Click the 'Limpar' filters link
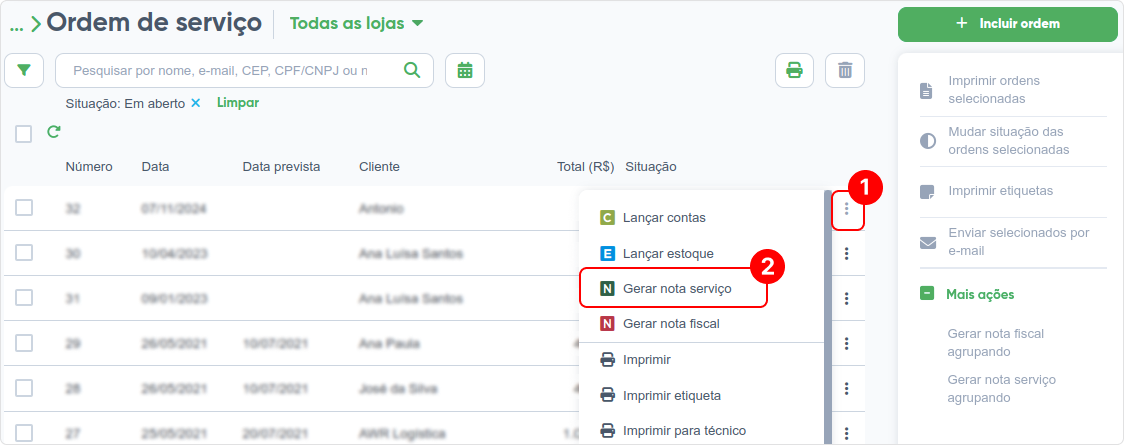The image size is (1124, 445). pos(238,102)
